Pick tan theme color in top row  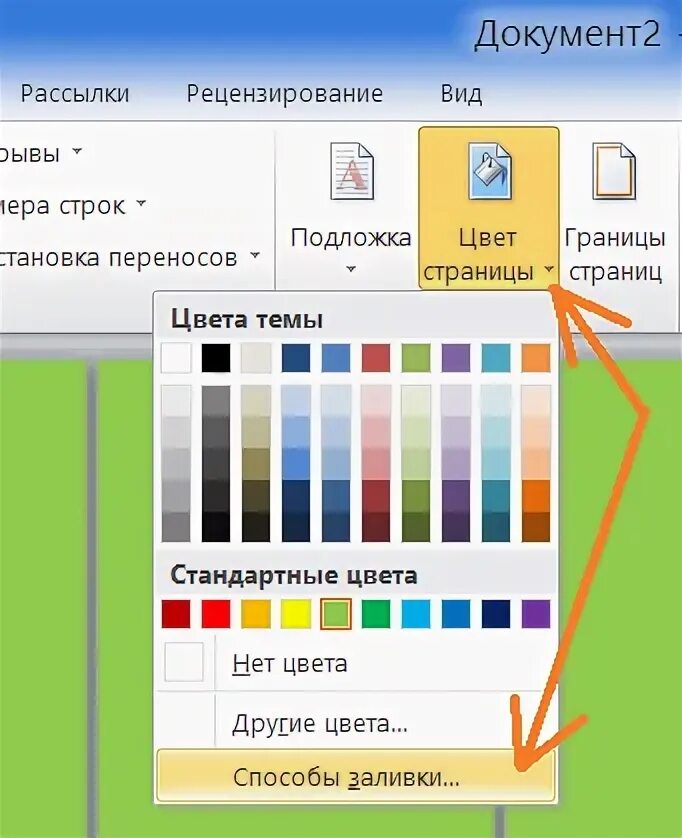(256, 358)
